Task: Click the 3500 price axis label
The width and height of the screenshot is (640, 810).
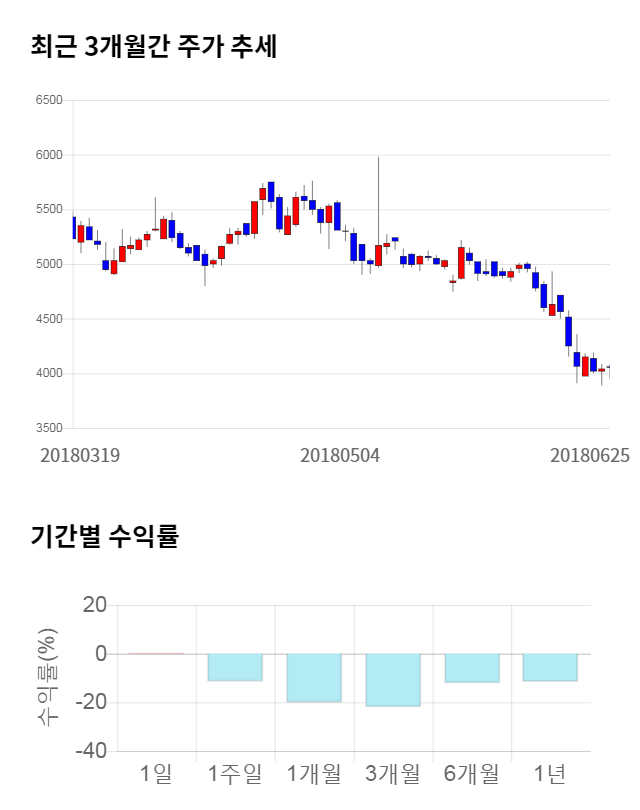Action: [48, 428]
